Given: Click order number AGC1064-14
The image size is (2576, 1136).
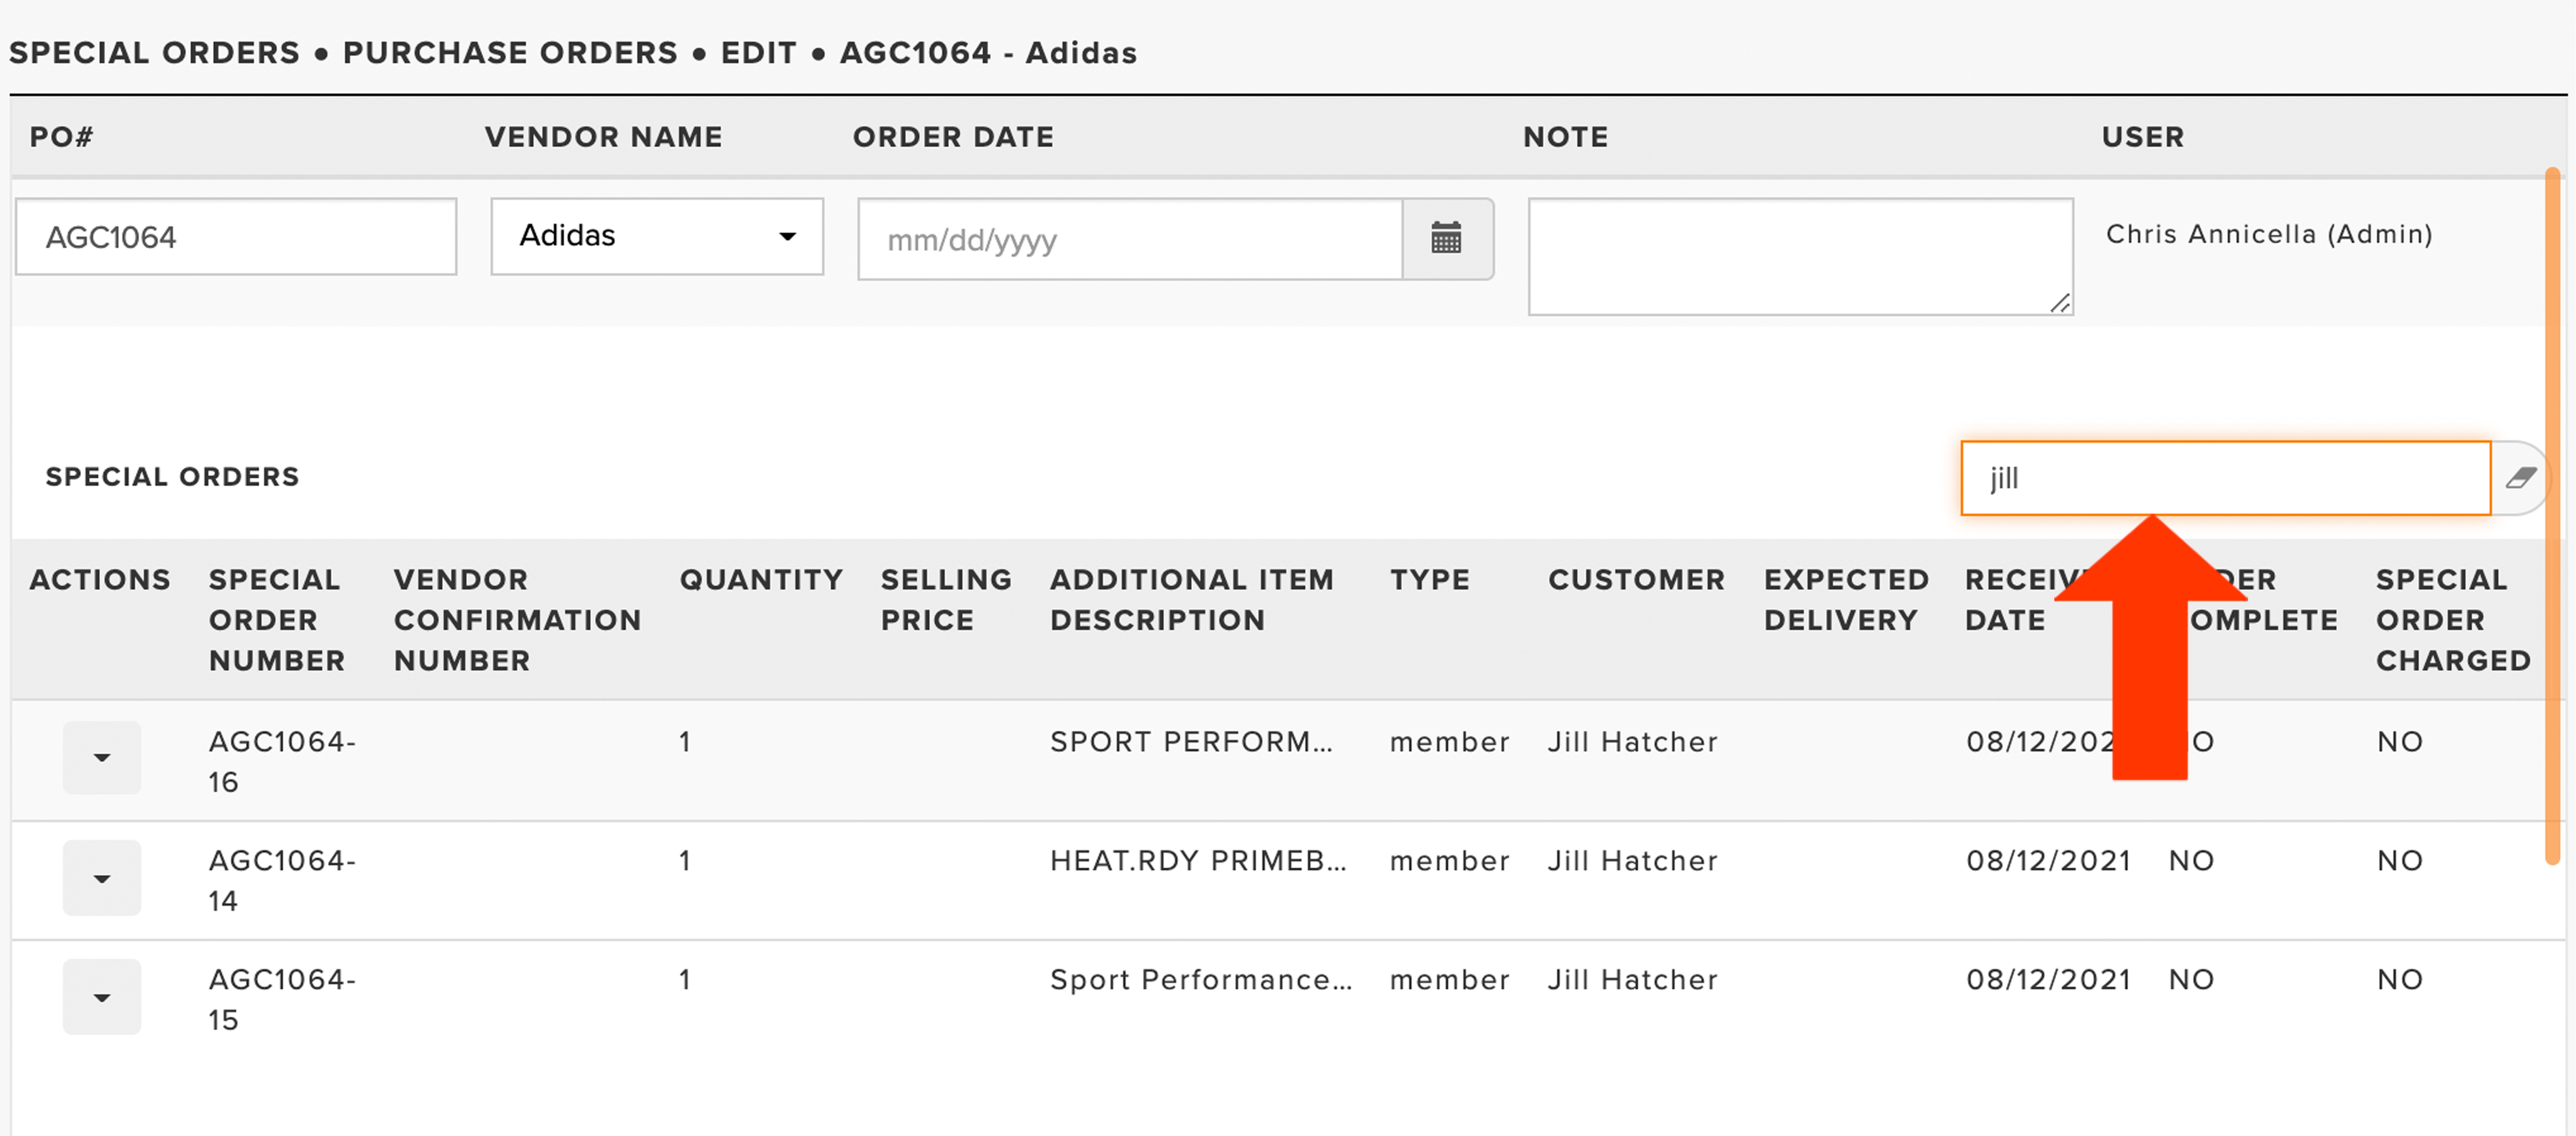Looking at the screenshot, I should pos(282,881).
